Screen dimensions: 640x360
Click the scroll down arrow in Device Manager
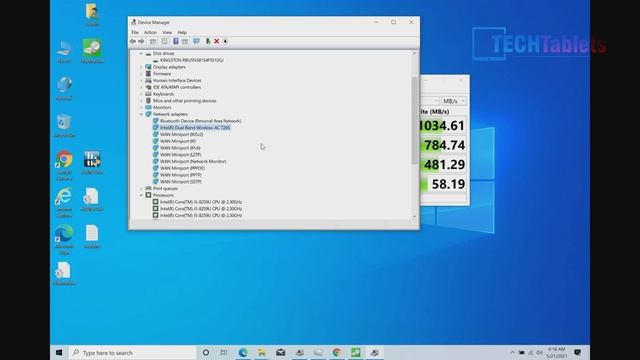click(414, 217)
